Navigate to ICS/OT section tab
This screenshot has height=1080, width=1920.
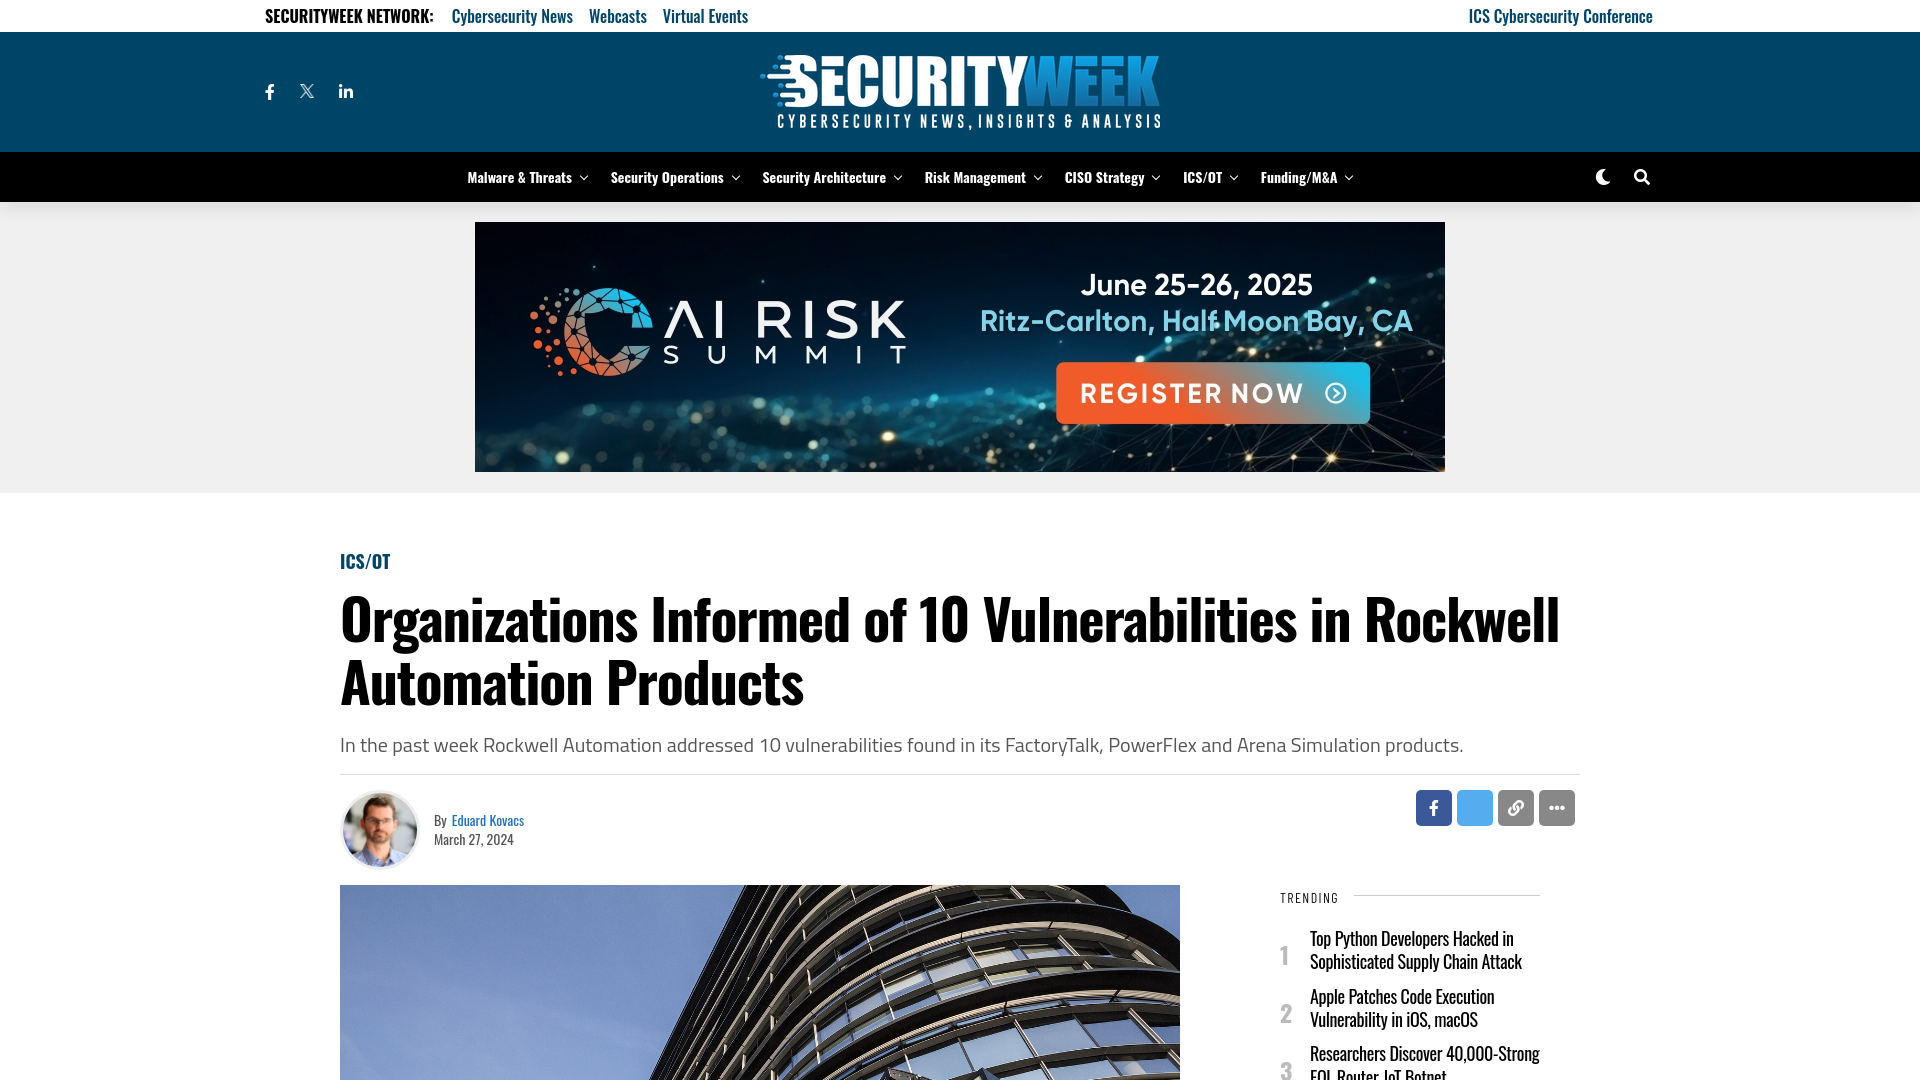[x=1203, y=177]
